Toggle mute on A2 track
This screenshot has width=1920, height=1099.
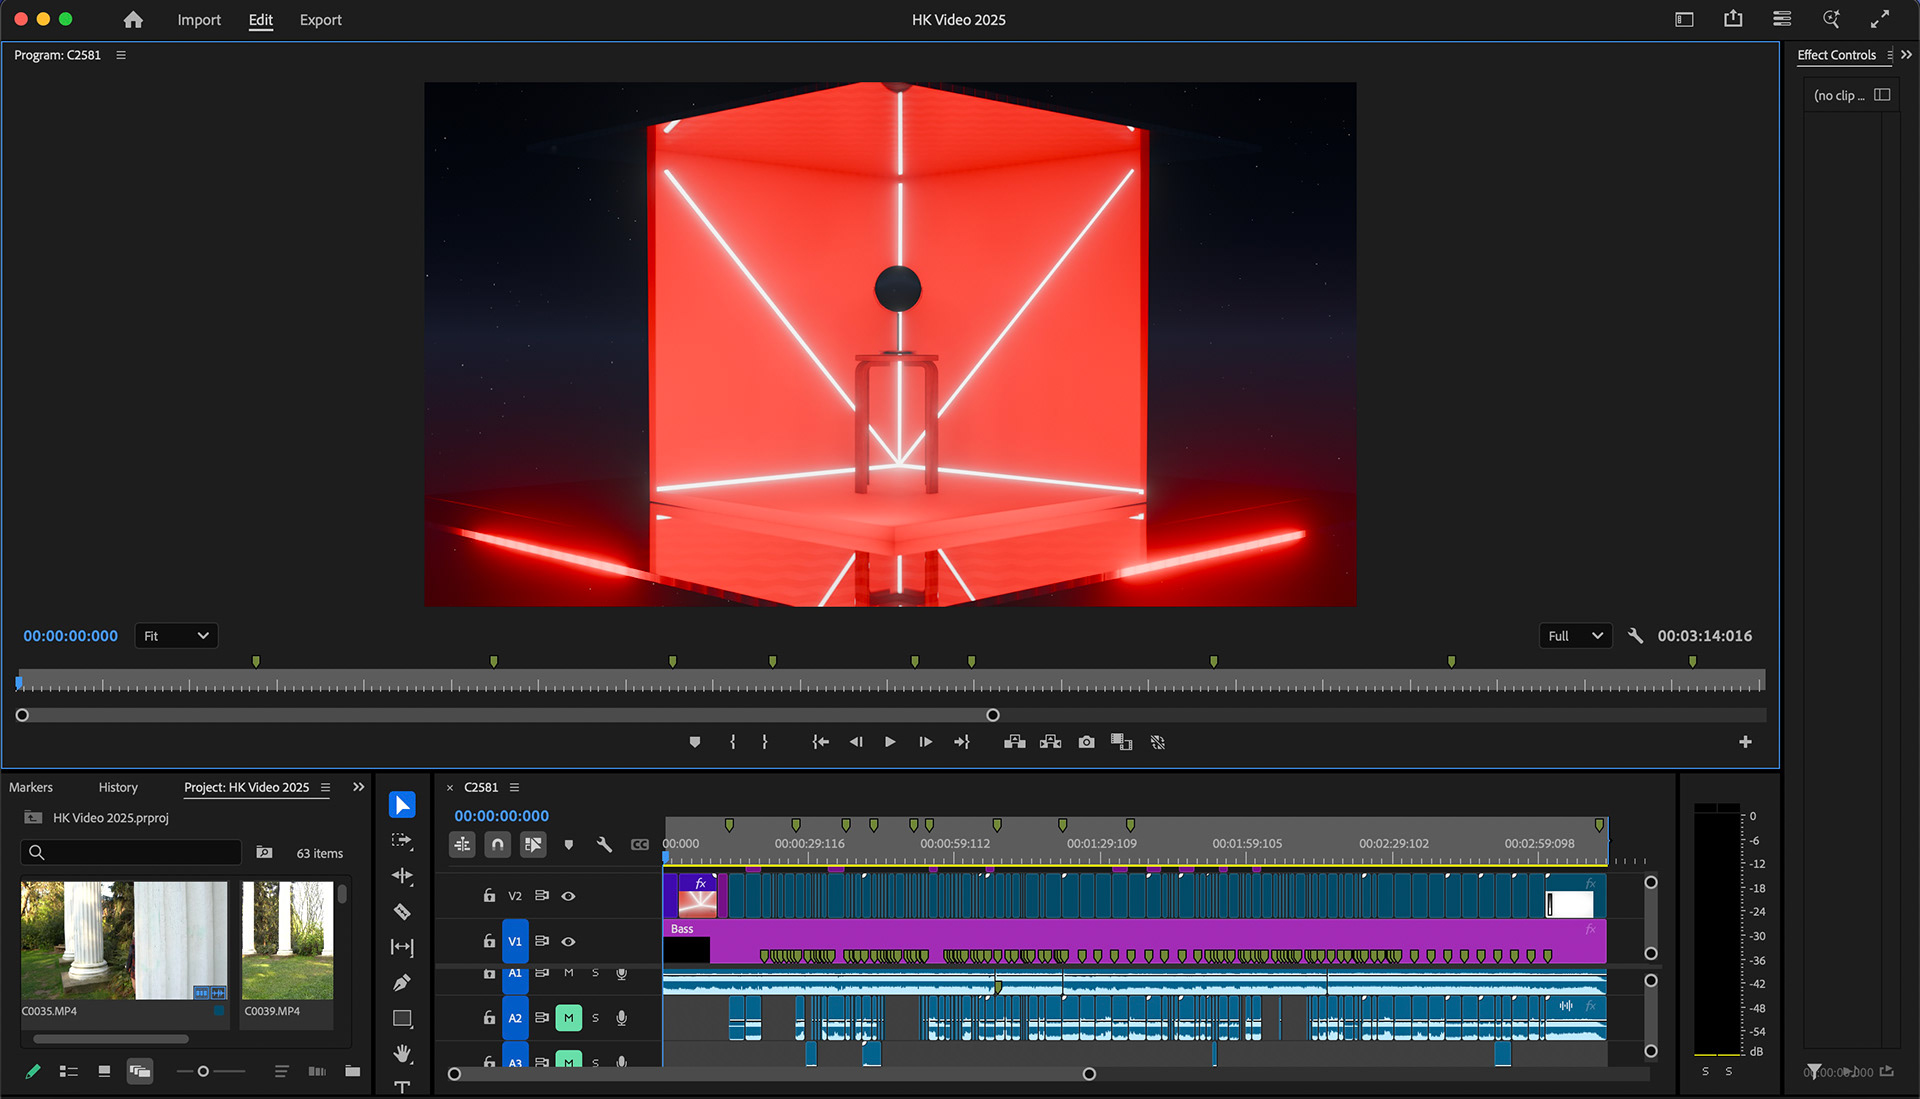(x=568, y=1018)
